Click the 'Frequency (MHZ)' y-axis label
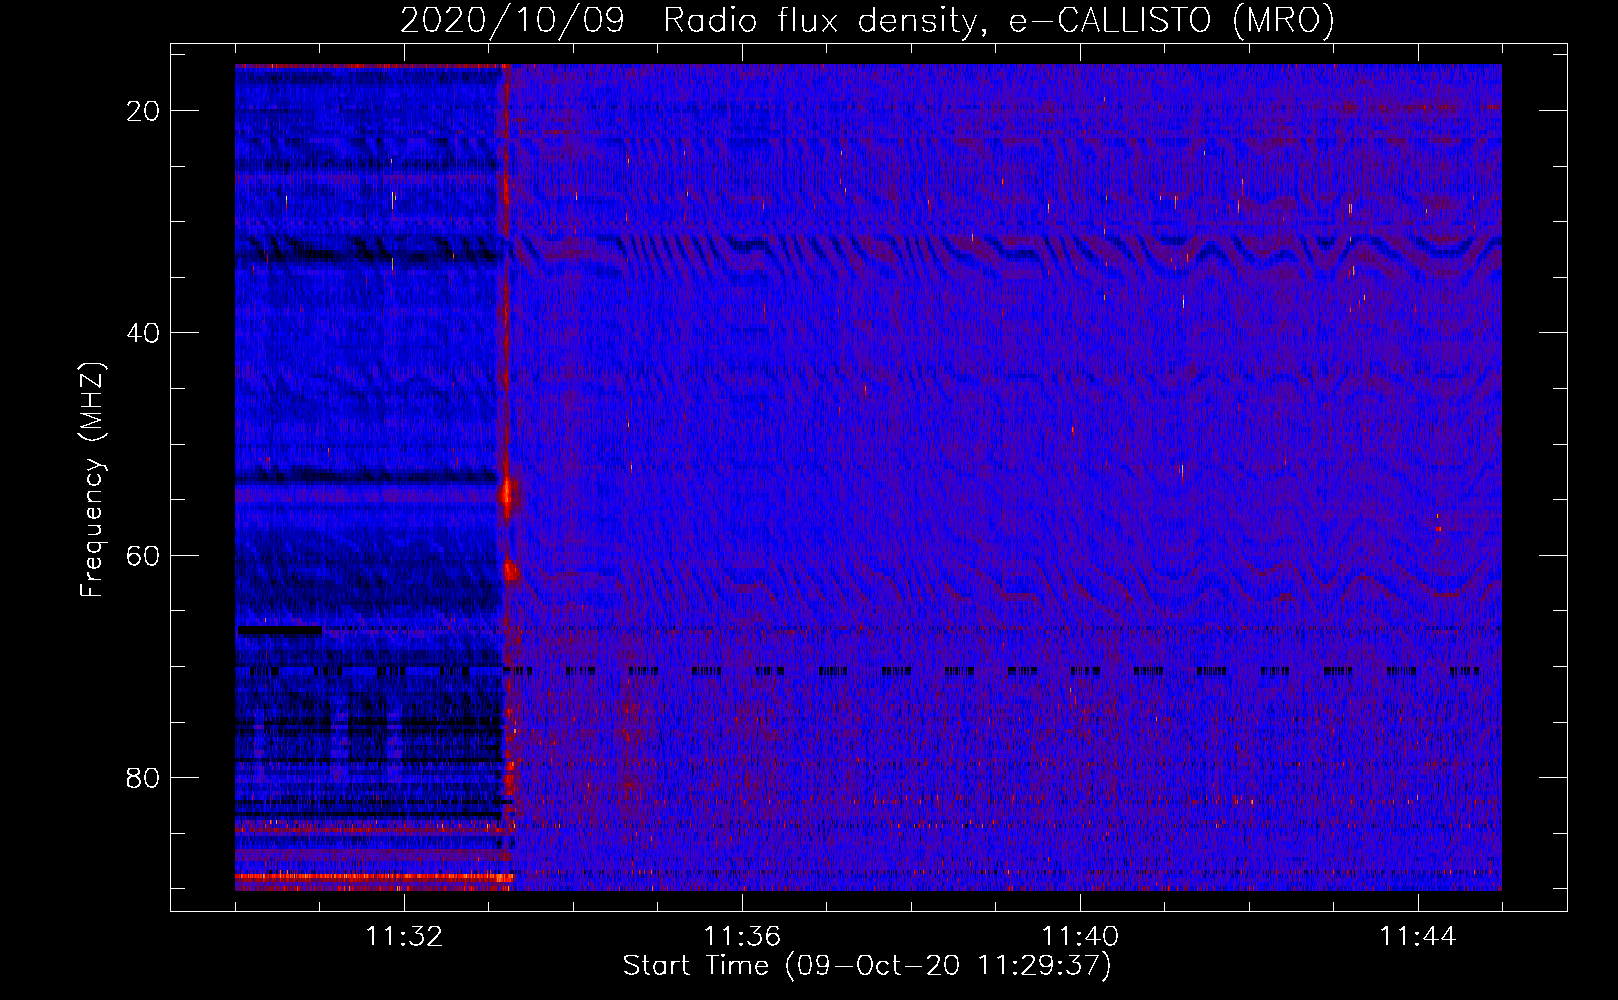Screen dimensions: 1618x1000 pyautogui.click(x=92, y=480)
